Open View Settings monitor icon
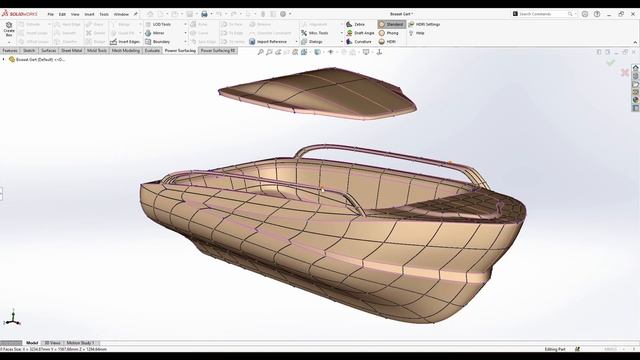Image resolution: width=640 pixels, height=360 pixels. point(366,52)
